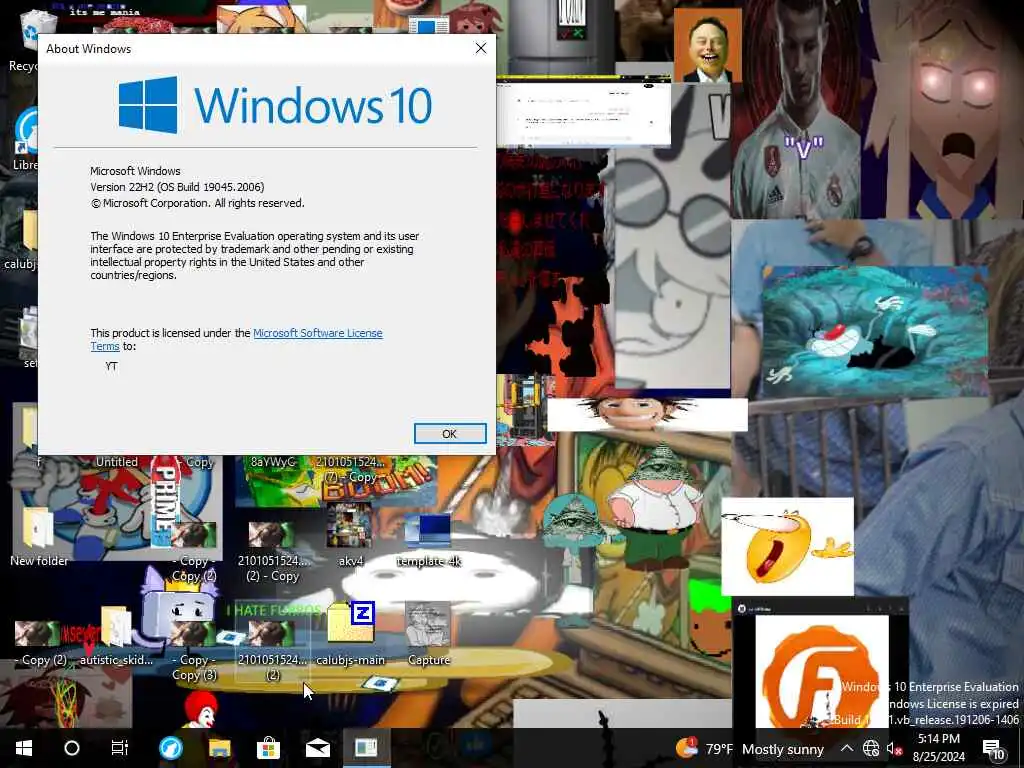Screen dimensions: 1024x768
Task: Click the 2101051524... (7) - Copy label
Action: pyautogui.click(x=350, y=469)
